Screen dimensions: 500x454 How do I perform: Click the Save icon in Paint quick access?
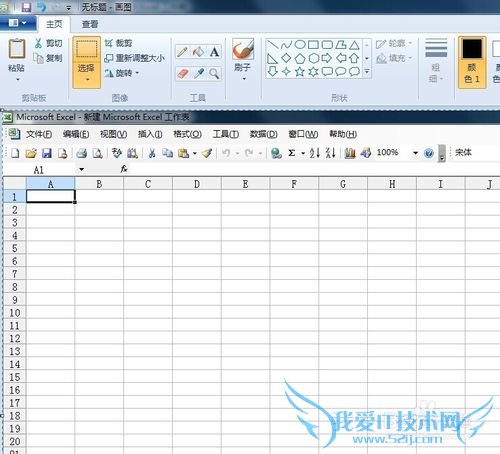(26, 7)
